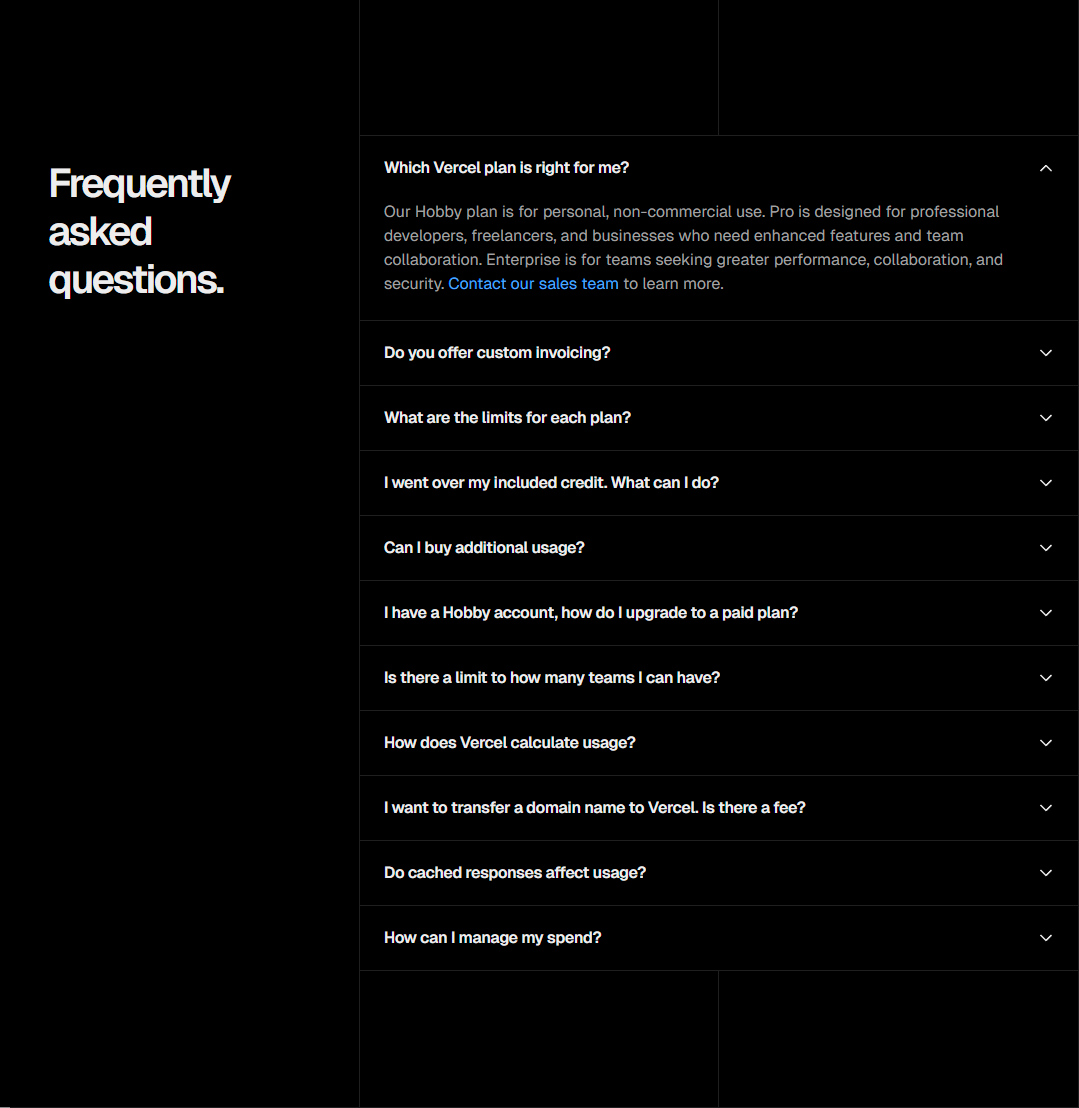Open the 'Do you offer custom invoicing?' question text
1079x1108 pixels.
[496, 353]
